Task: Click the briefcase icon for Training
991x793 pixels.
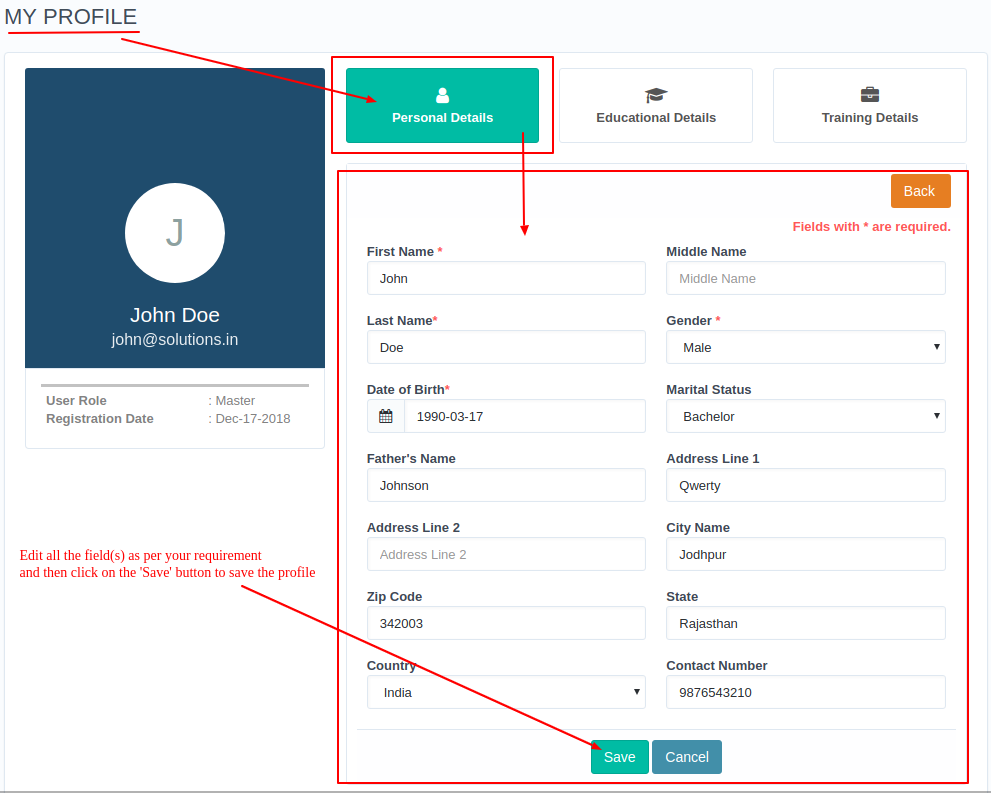Action: click(x=870, y=95)
